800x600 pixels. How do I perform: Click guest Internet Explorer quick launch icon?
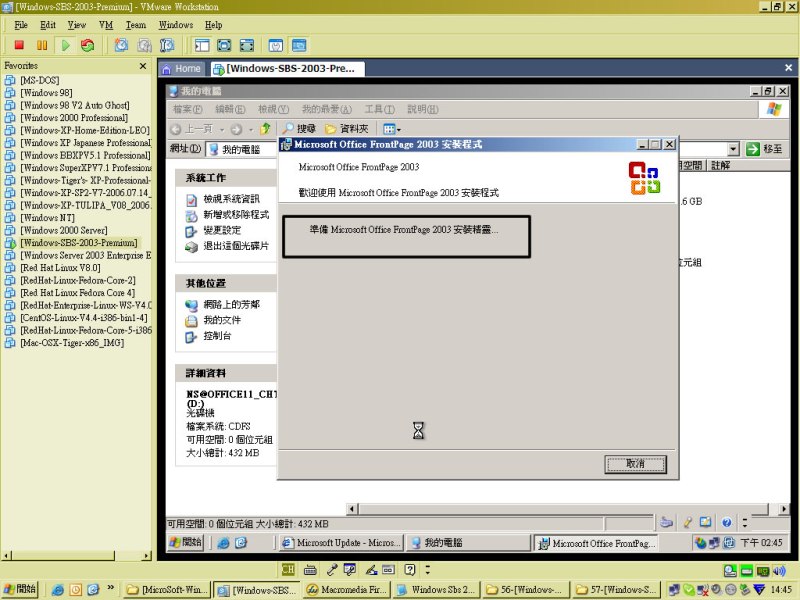coord(223,543)
